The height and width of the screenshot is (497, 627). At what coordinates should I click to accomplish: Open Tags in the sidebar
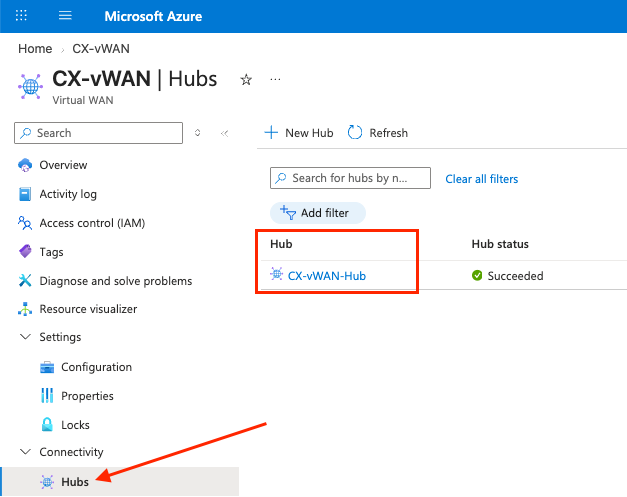pyautogui.click(x=51, y=252)
